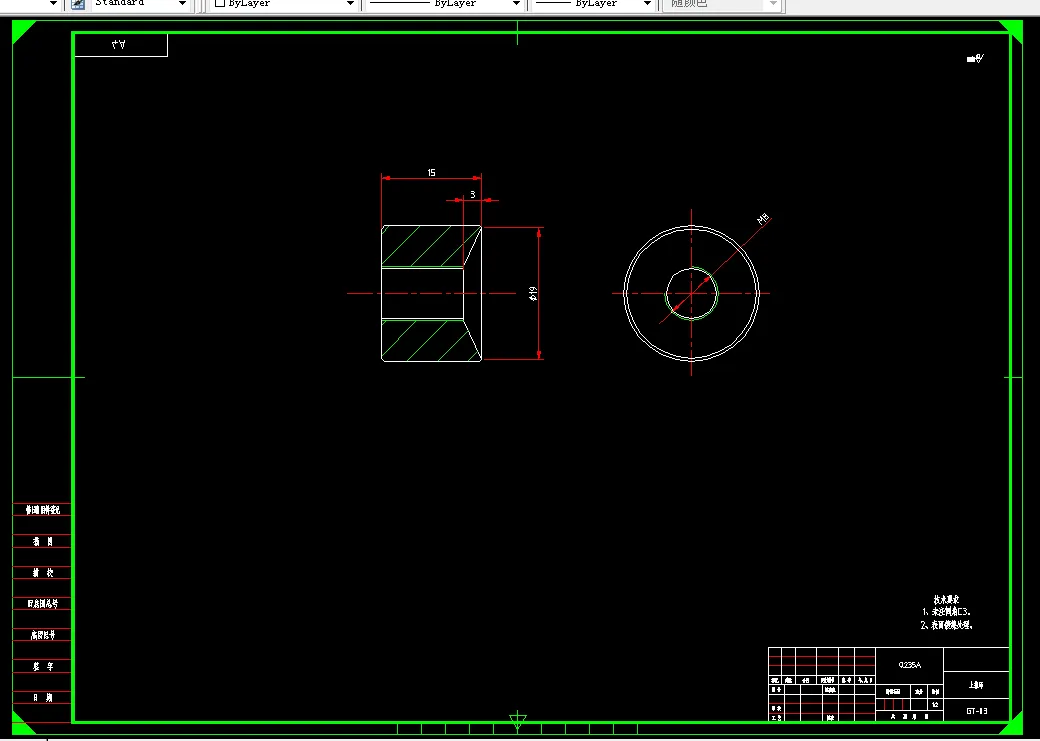The height and width of the screenshot is (741, 1040).
Task: Open the ByLayer lineweight dropdown
Action: 594,3
